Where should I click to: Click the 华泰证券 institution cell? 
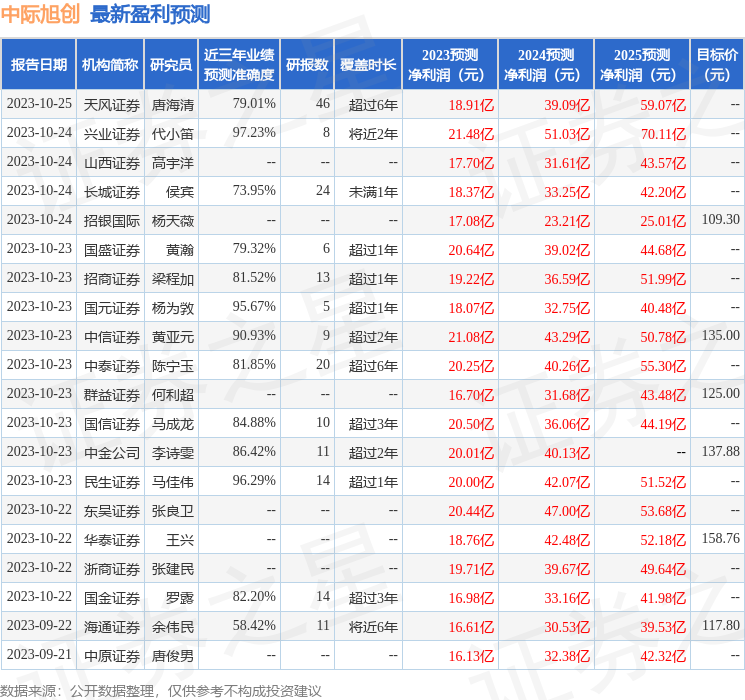coord(112,539)
